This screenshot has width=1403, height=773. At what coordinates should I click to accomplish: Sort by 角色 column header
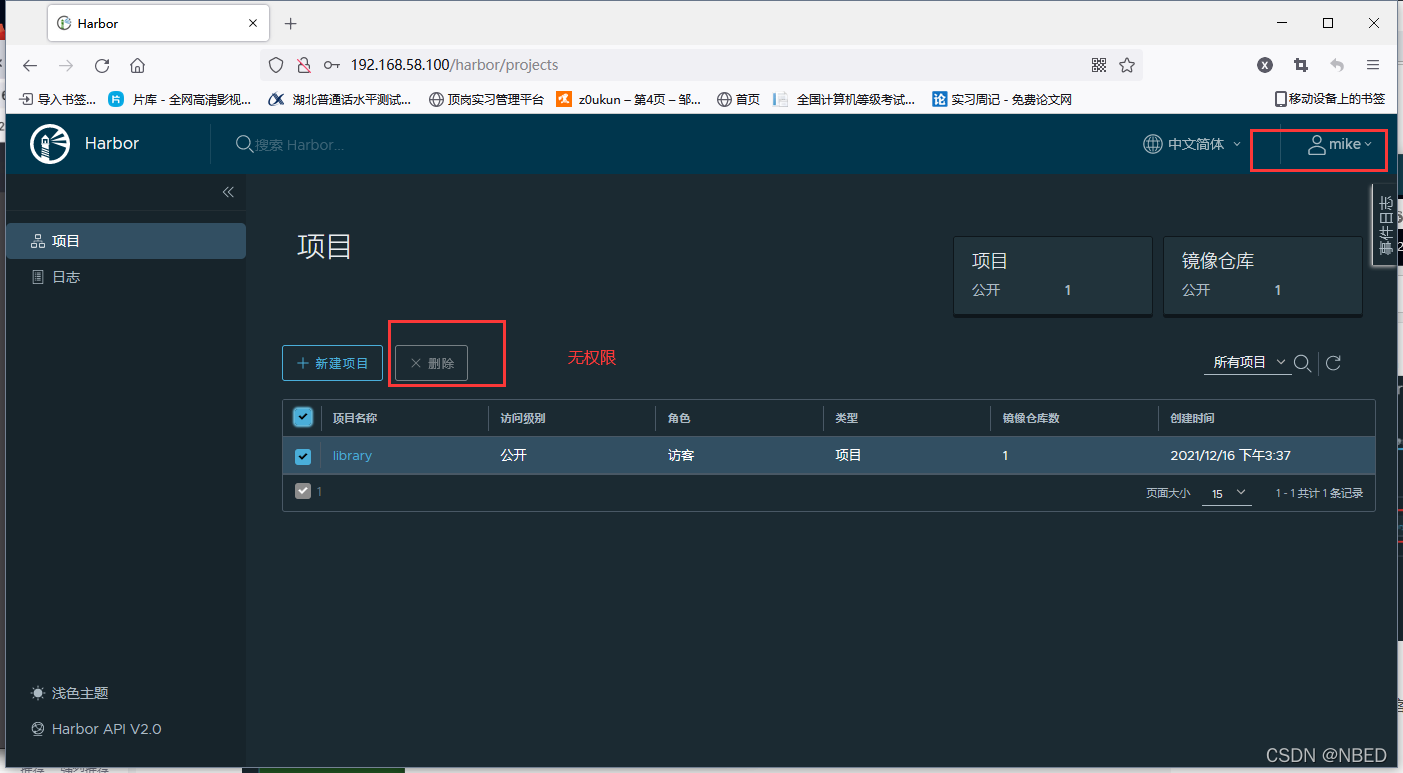(679, 418)
